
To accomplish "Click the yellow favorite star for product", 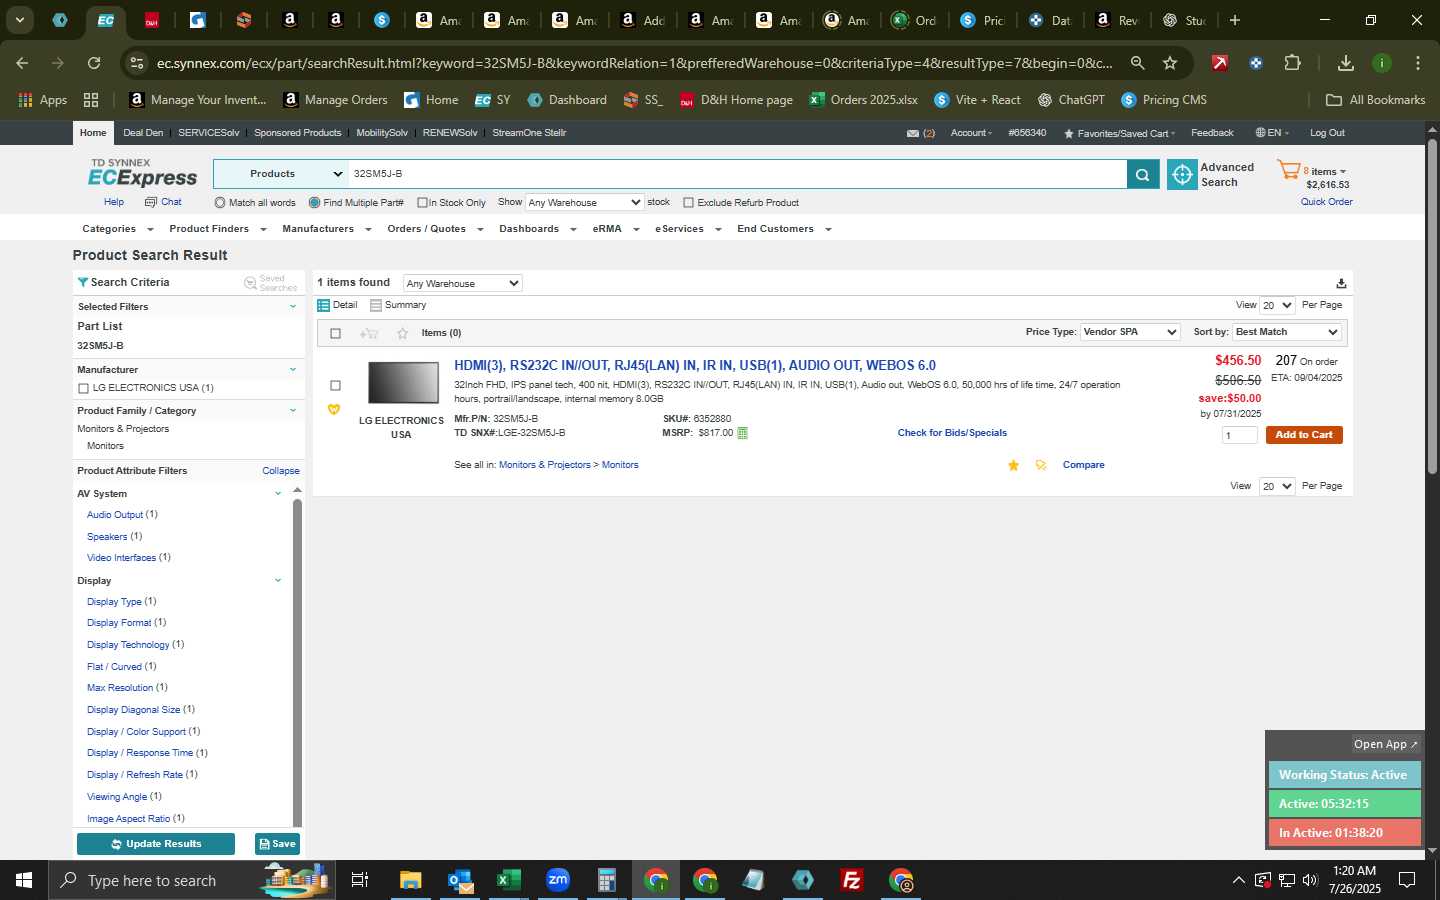I will click(x=1013, y=465).
